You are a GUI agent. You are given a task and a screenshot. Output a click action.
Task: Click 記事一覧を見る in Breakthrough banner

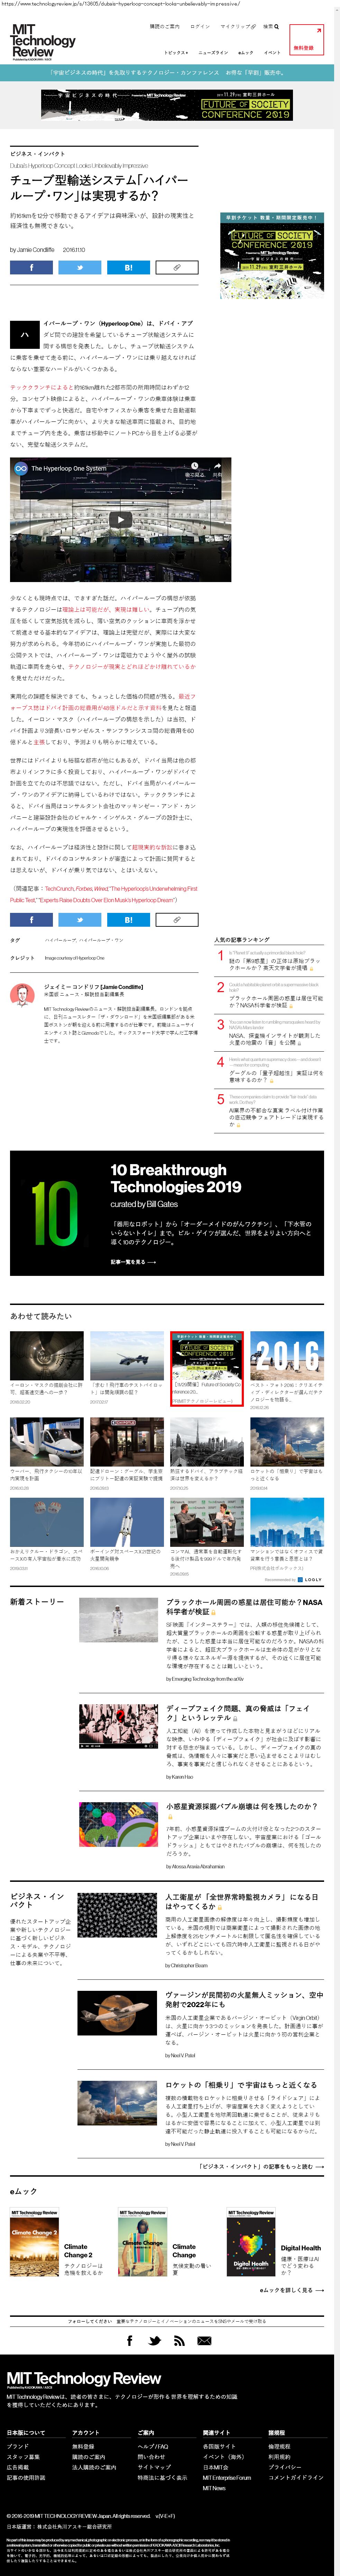[x=133, y=1262]
